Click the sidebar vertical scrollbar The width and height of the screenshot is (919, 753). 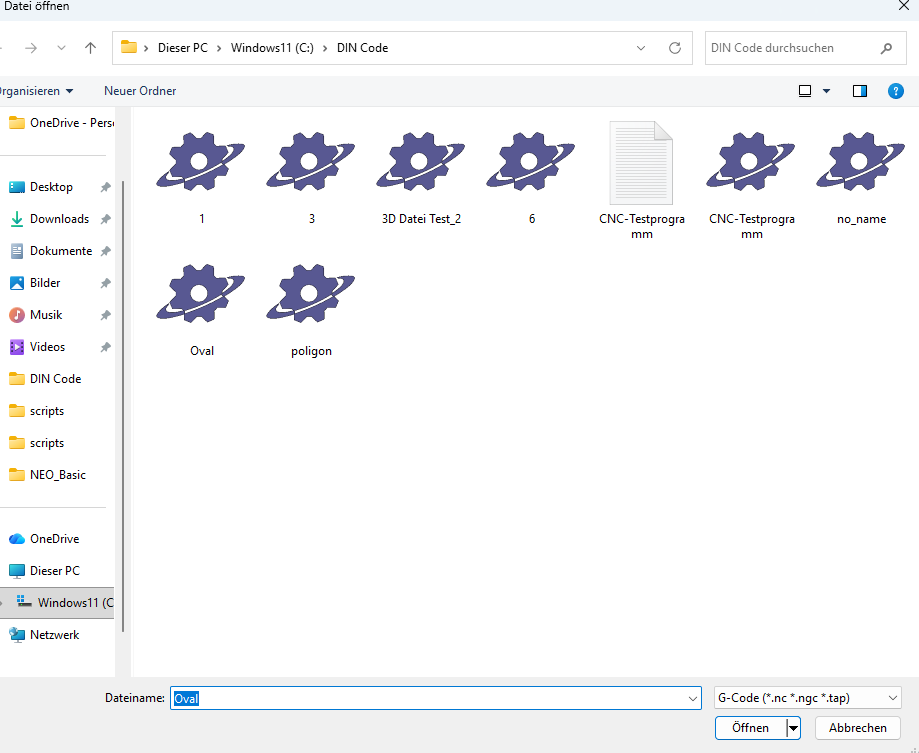pos(122,406)
